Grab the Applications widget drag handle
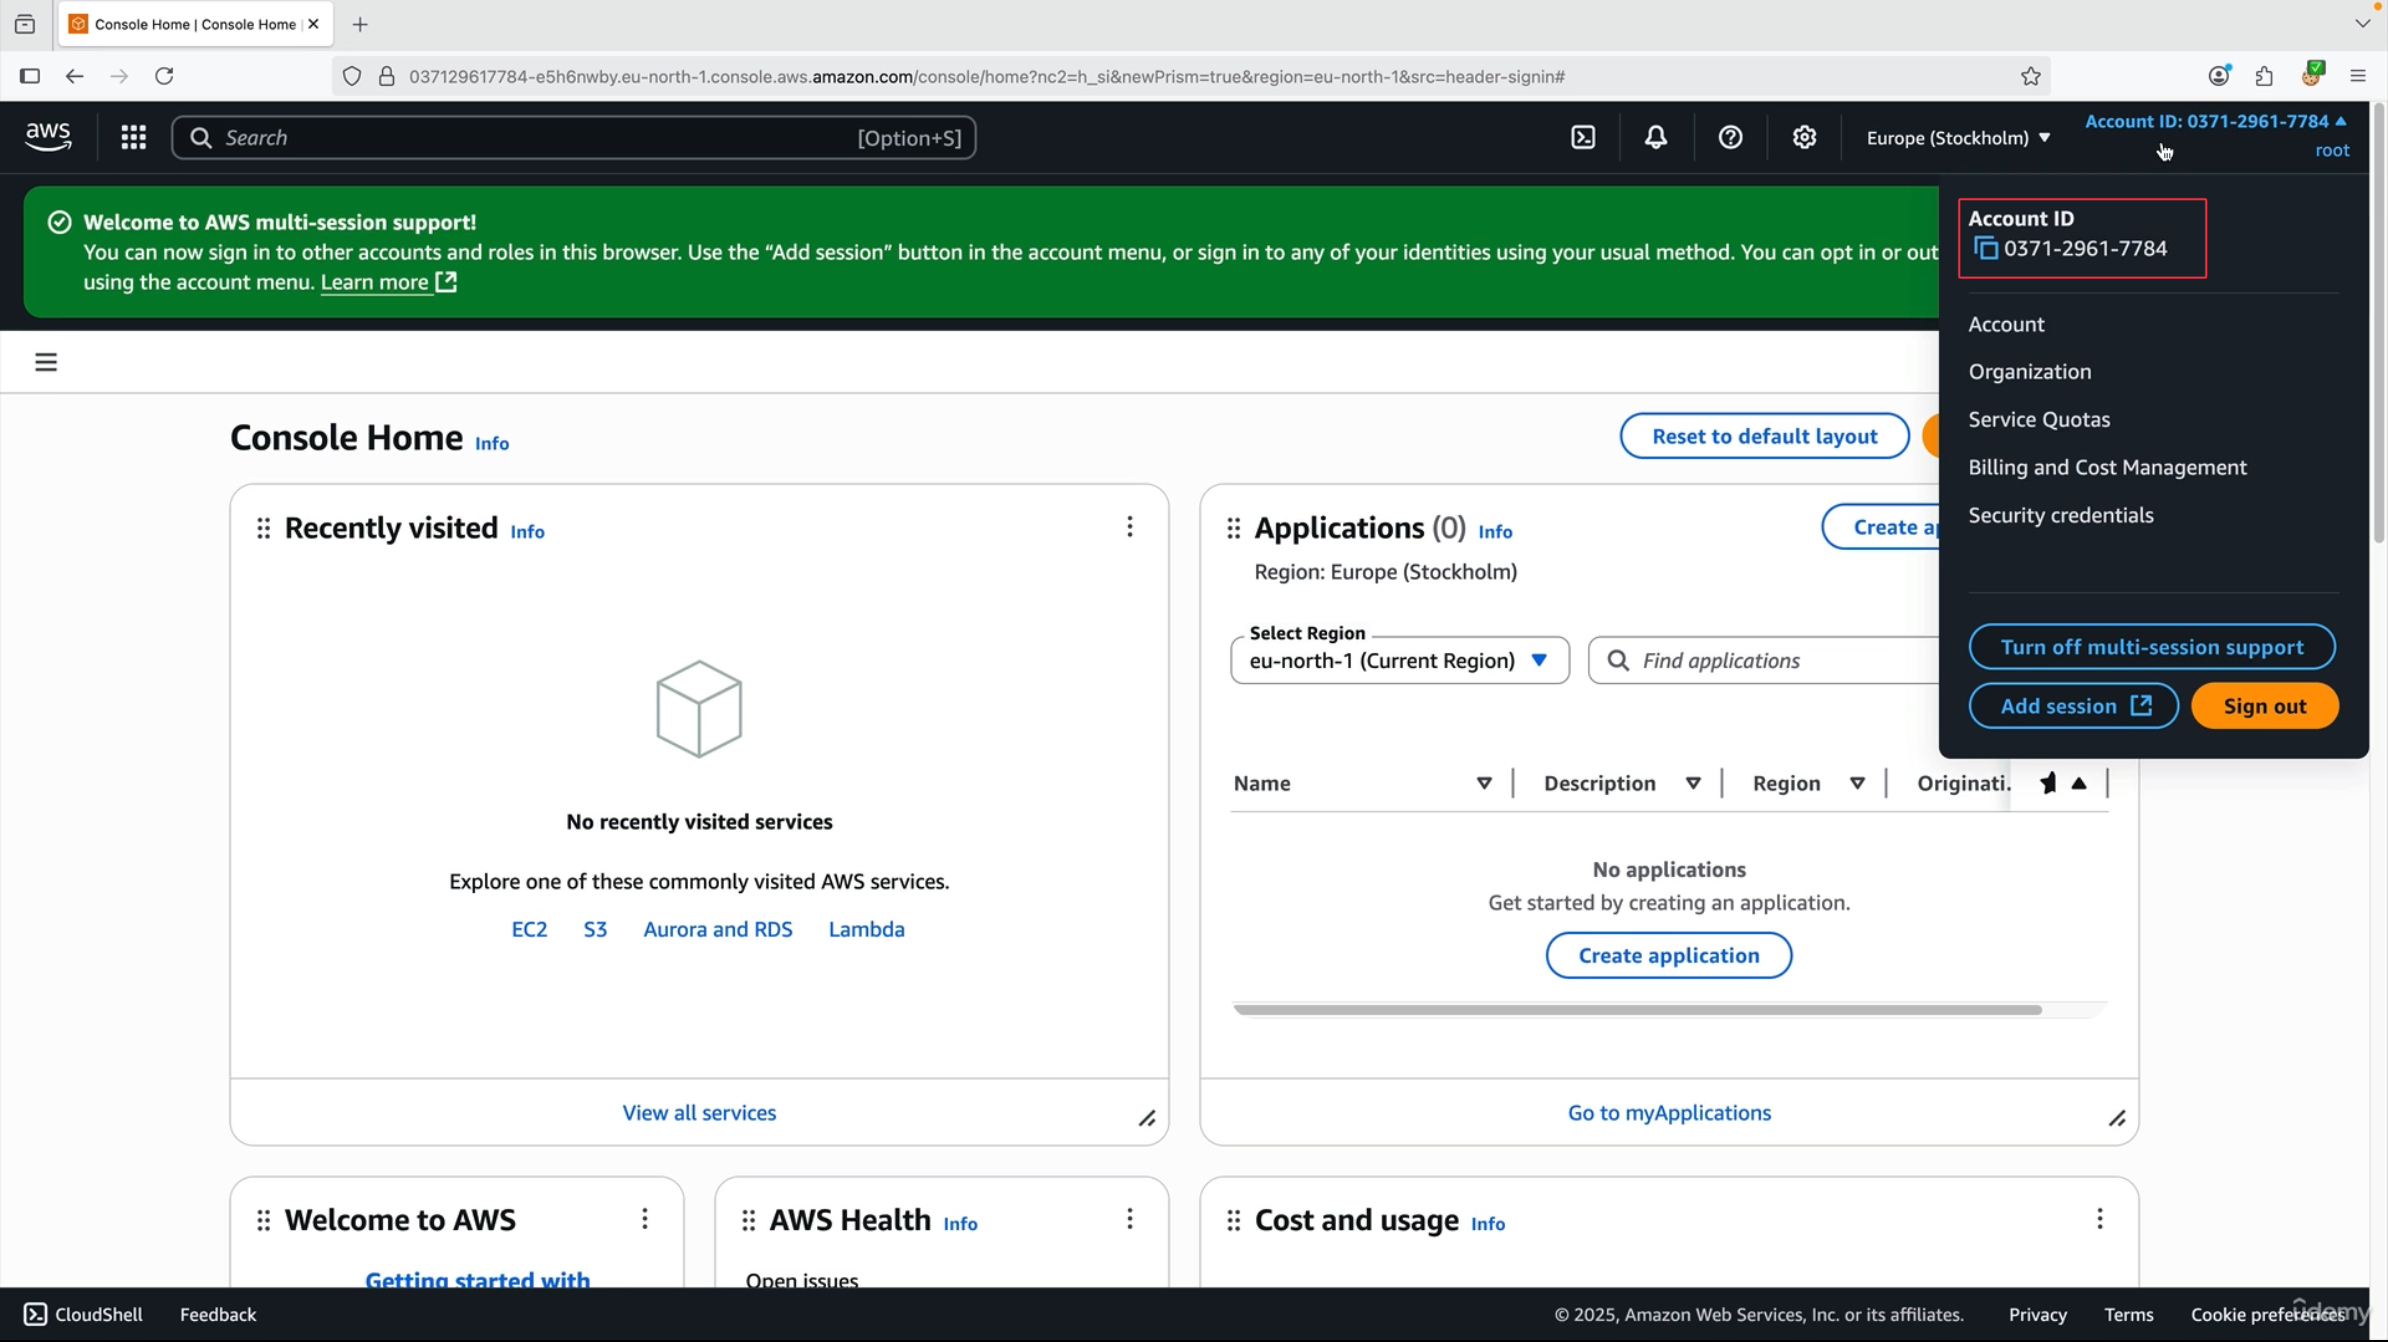2388x1342 pixels. tap(1233, 528)
